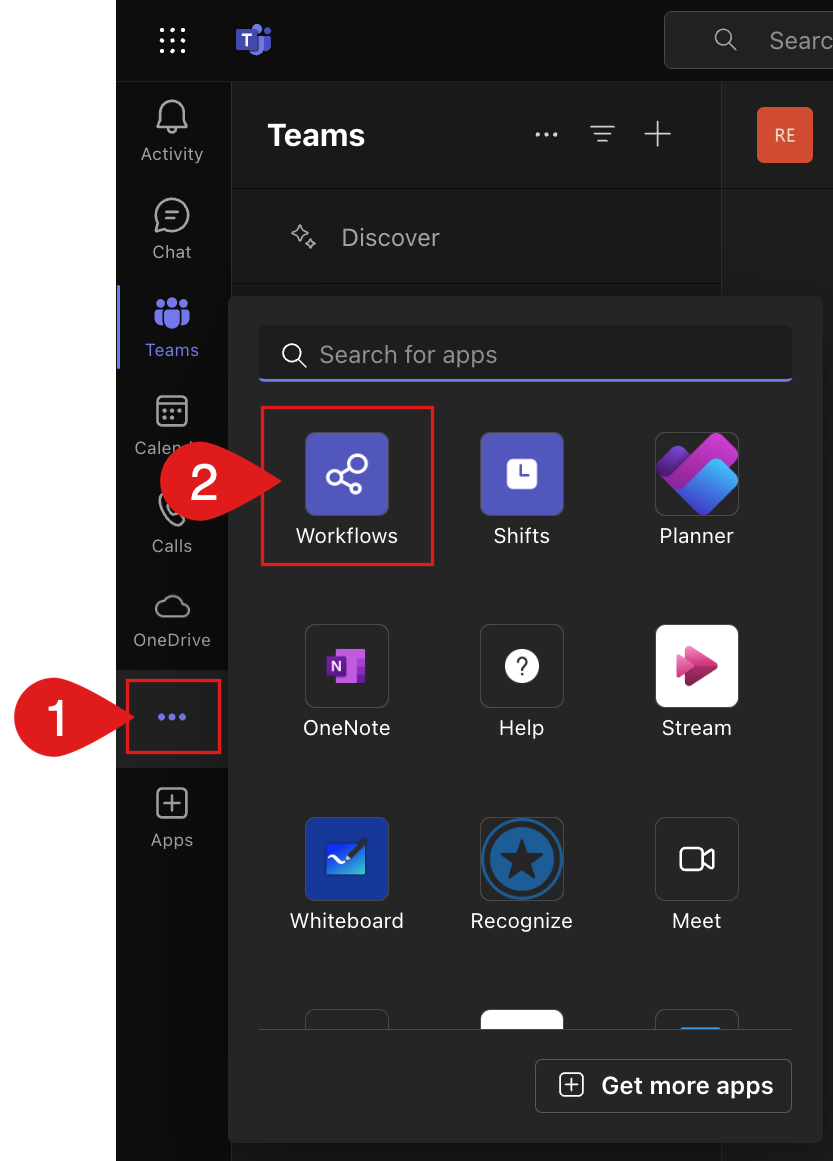Open the Activity tab in sidebar

172,131
